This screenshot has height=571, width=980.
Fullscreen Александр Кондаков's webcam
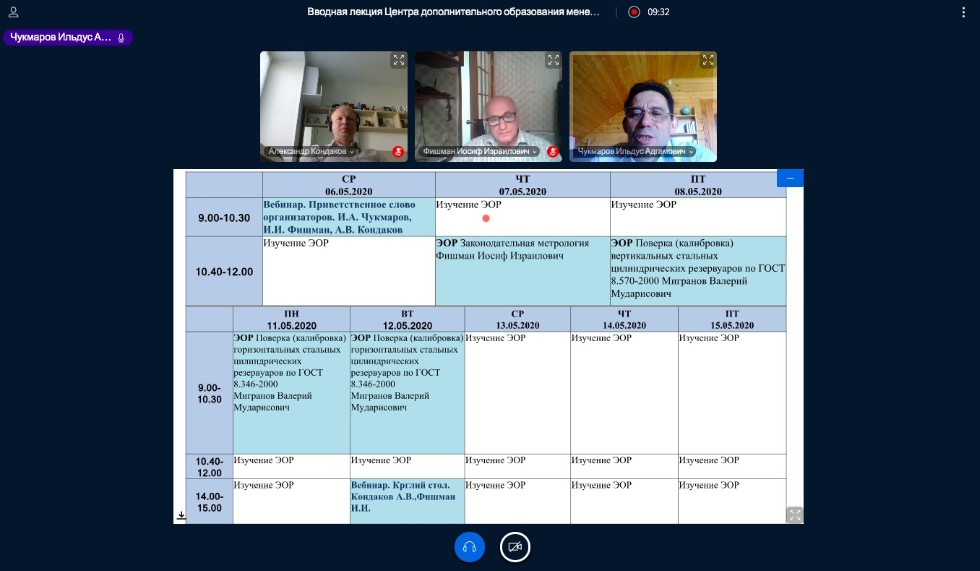click(x=398, y=60)
